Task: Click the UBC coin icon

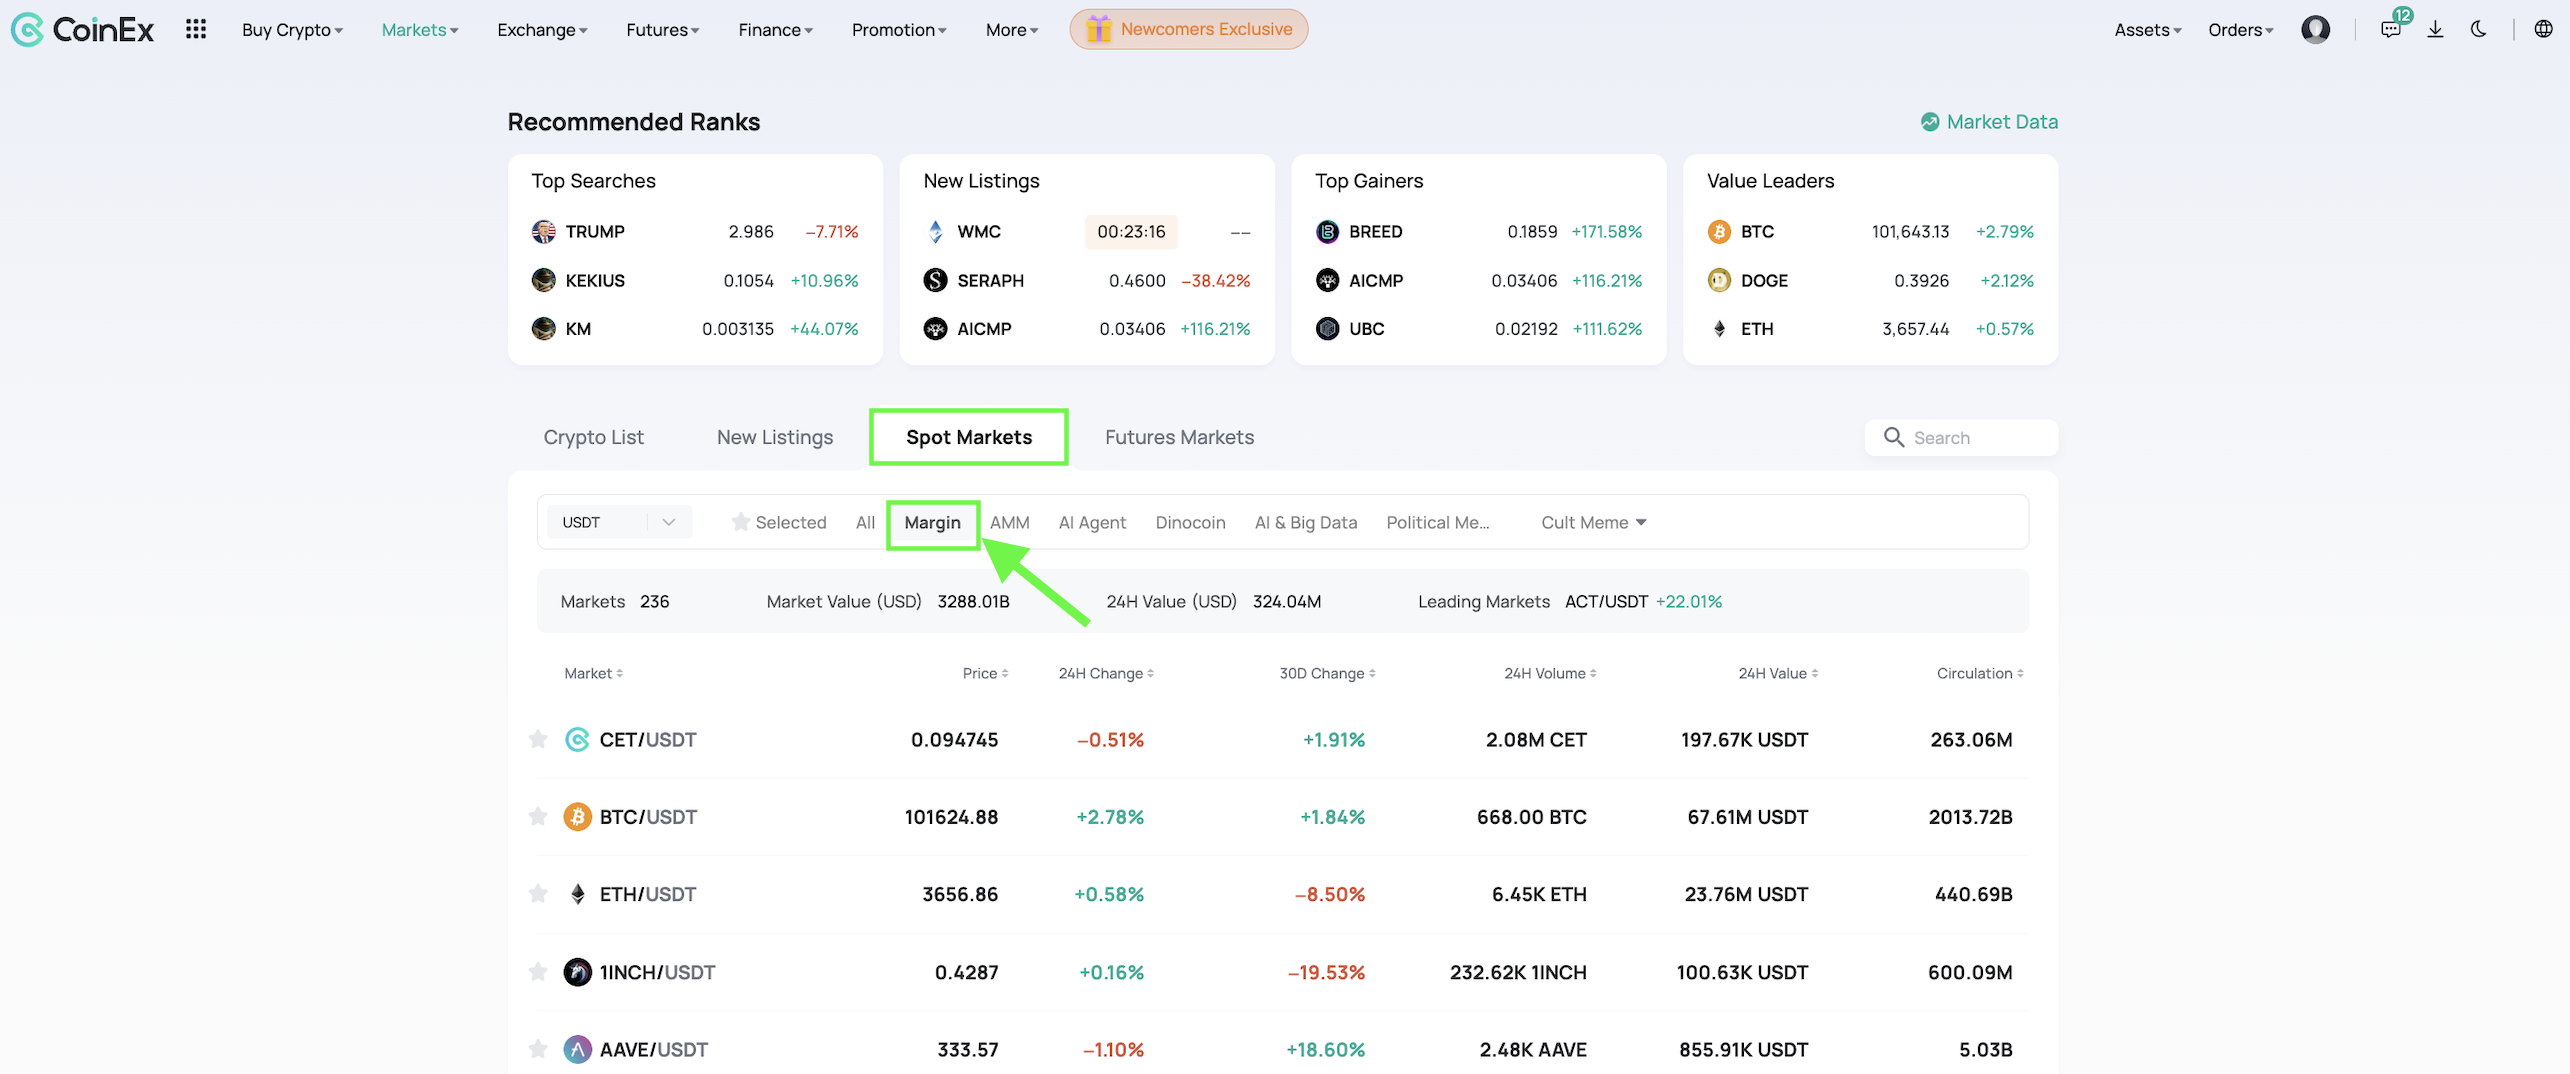Action: click(x=1328, y=329)
